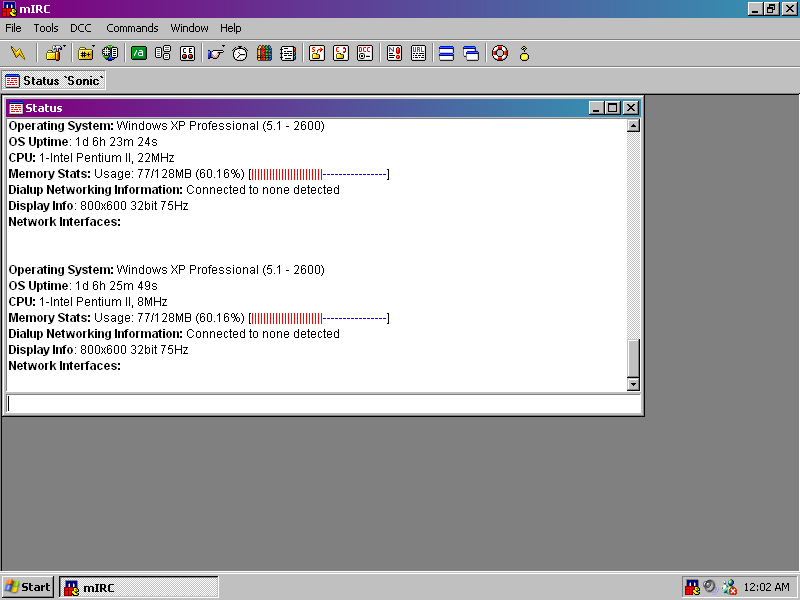This screenshot has height=600, width=800.
Task: Open the Commands menu
Action: coord(132,28)
